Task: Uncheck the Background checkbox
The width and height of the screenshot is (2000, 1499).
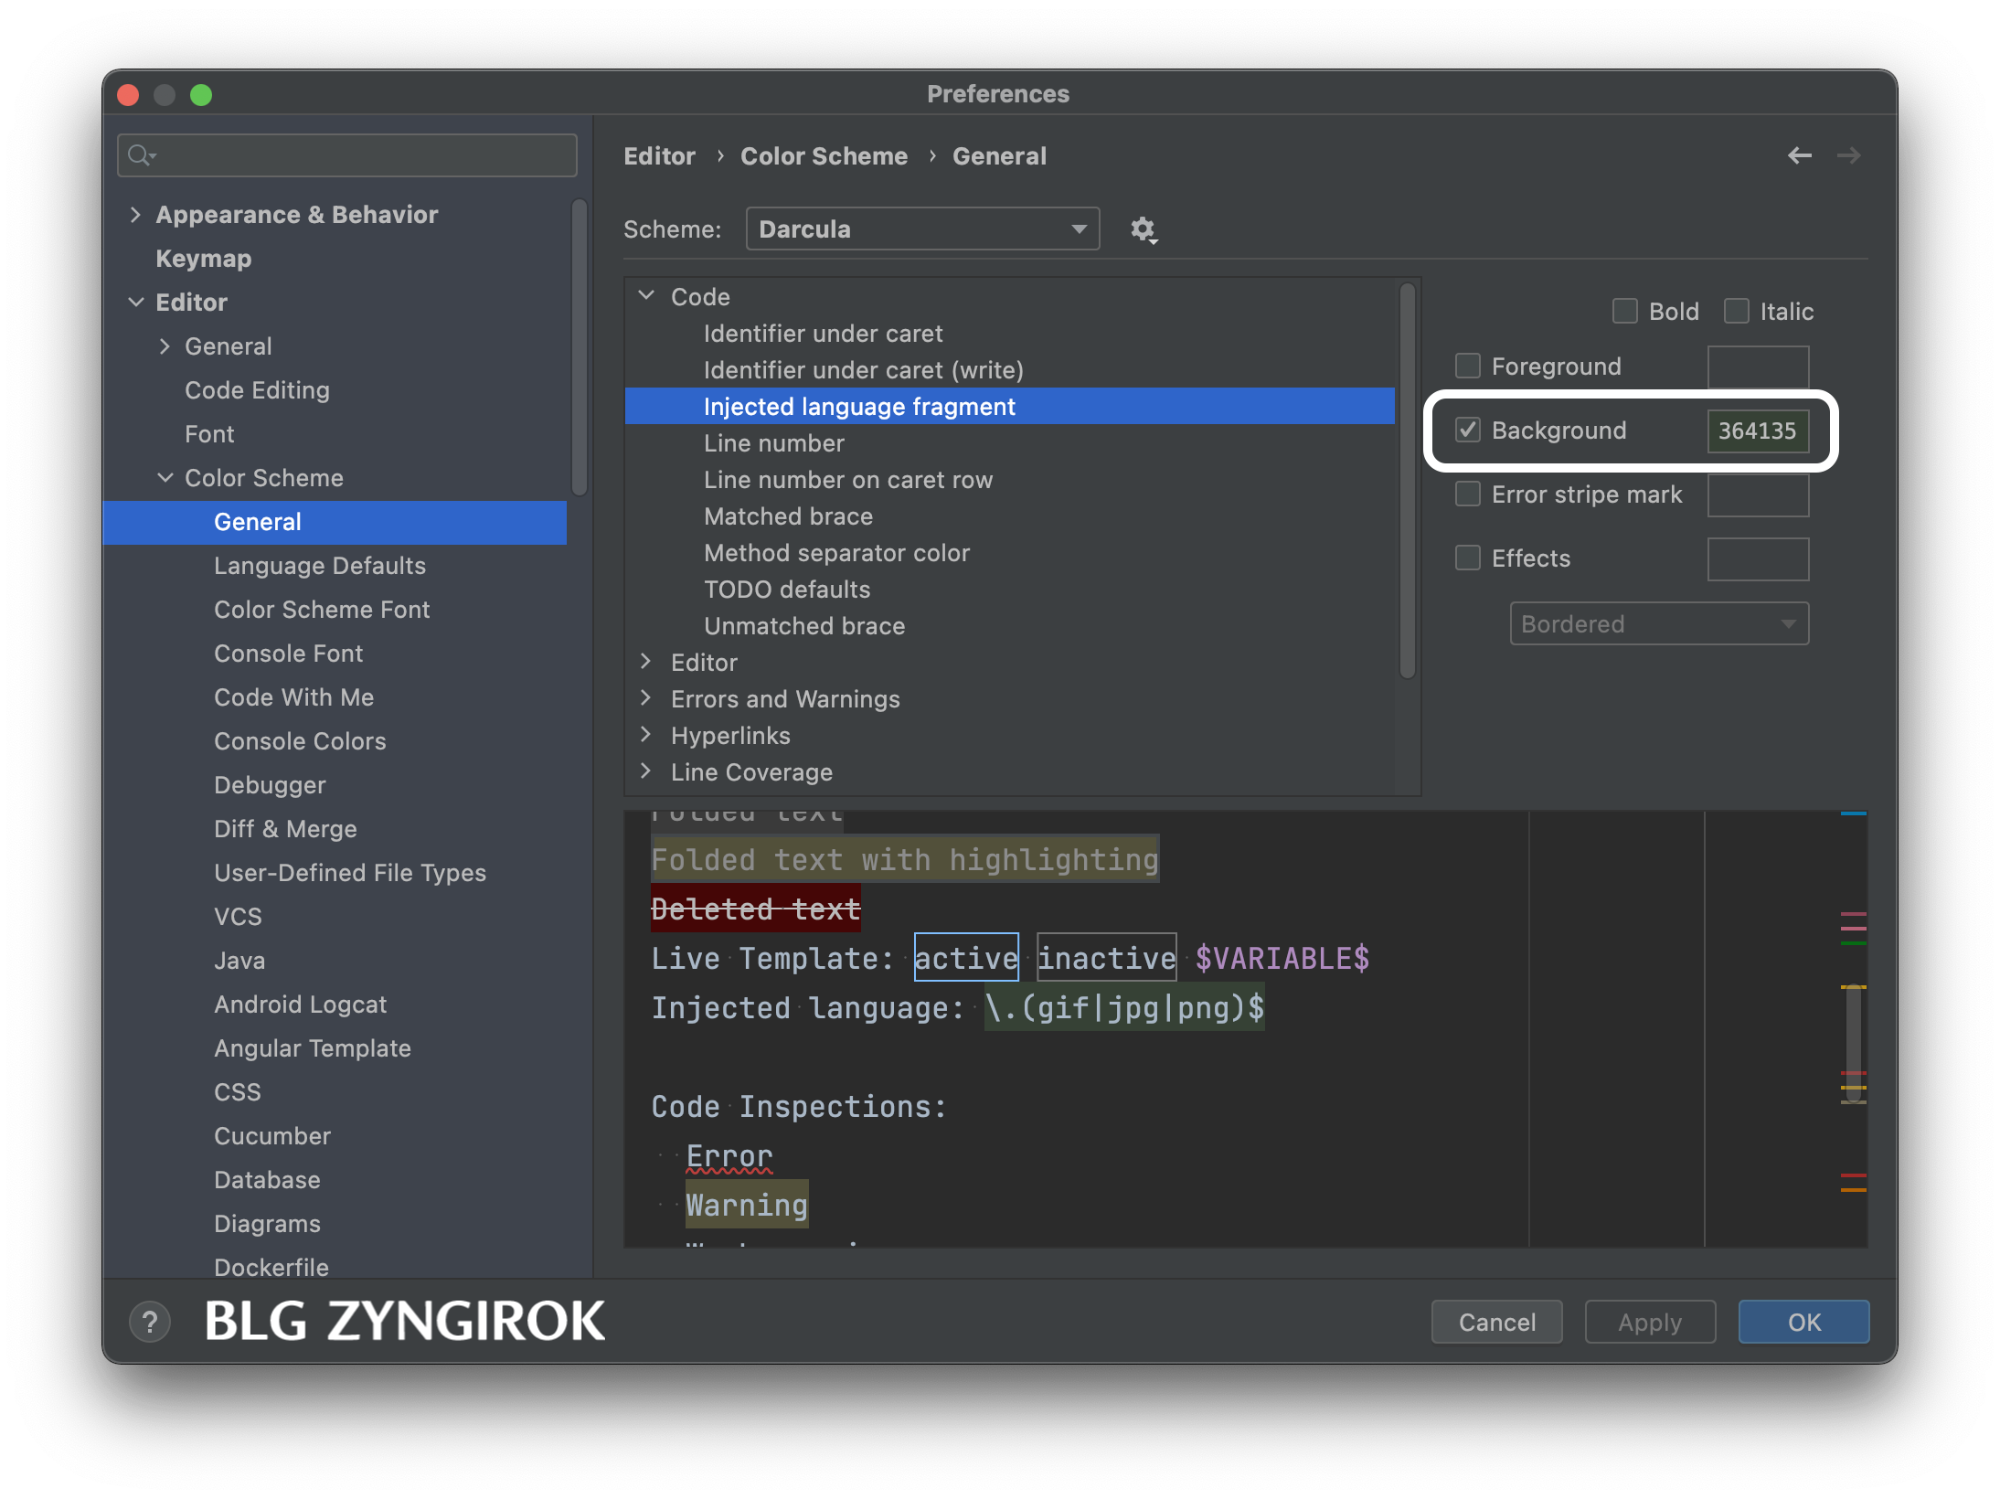Action: 1468,430
